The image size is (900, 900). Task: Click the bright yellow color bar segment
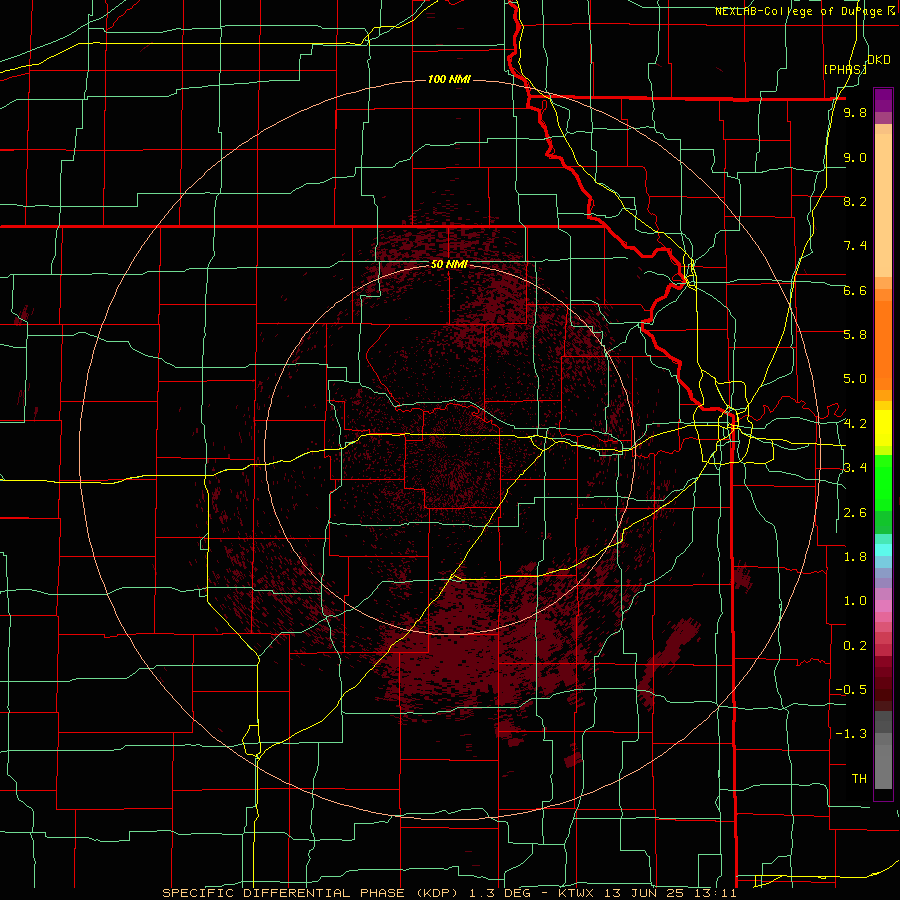click(x=883, y=428)
